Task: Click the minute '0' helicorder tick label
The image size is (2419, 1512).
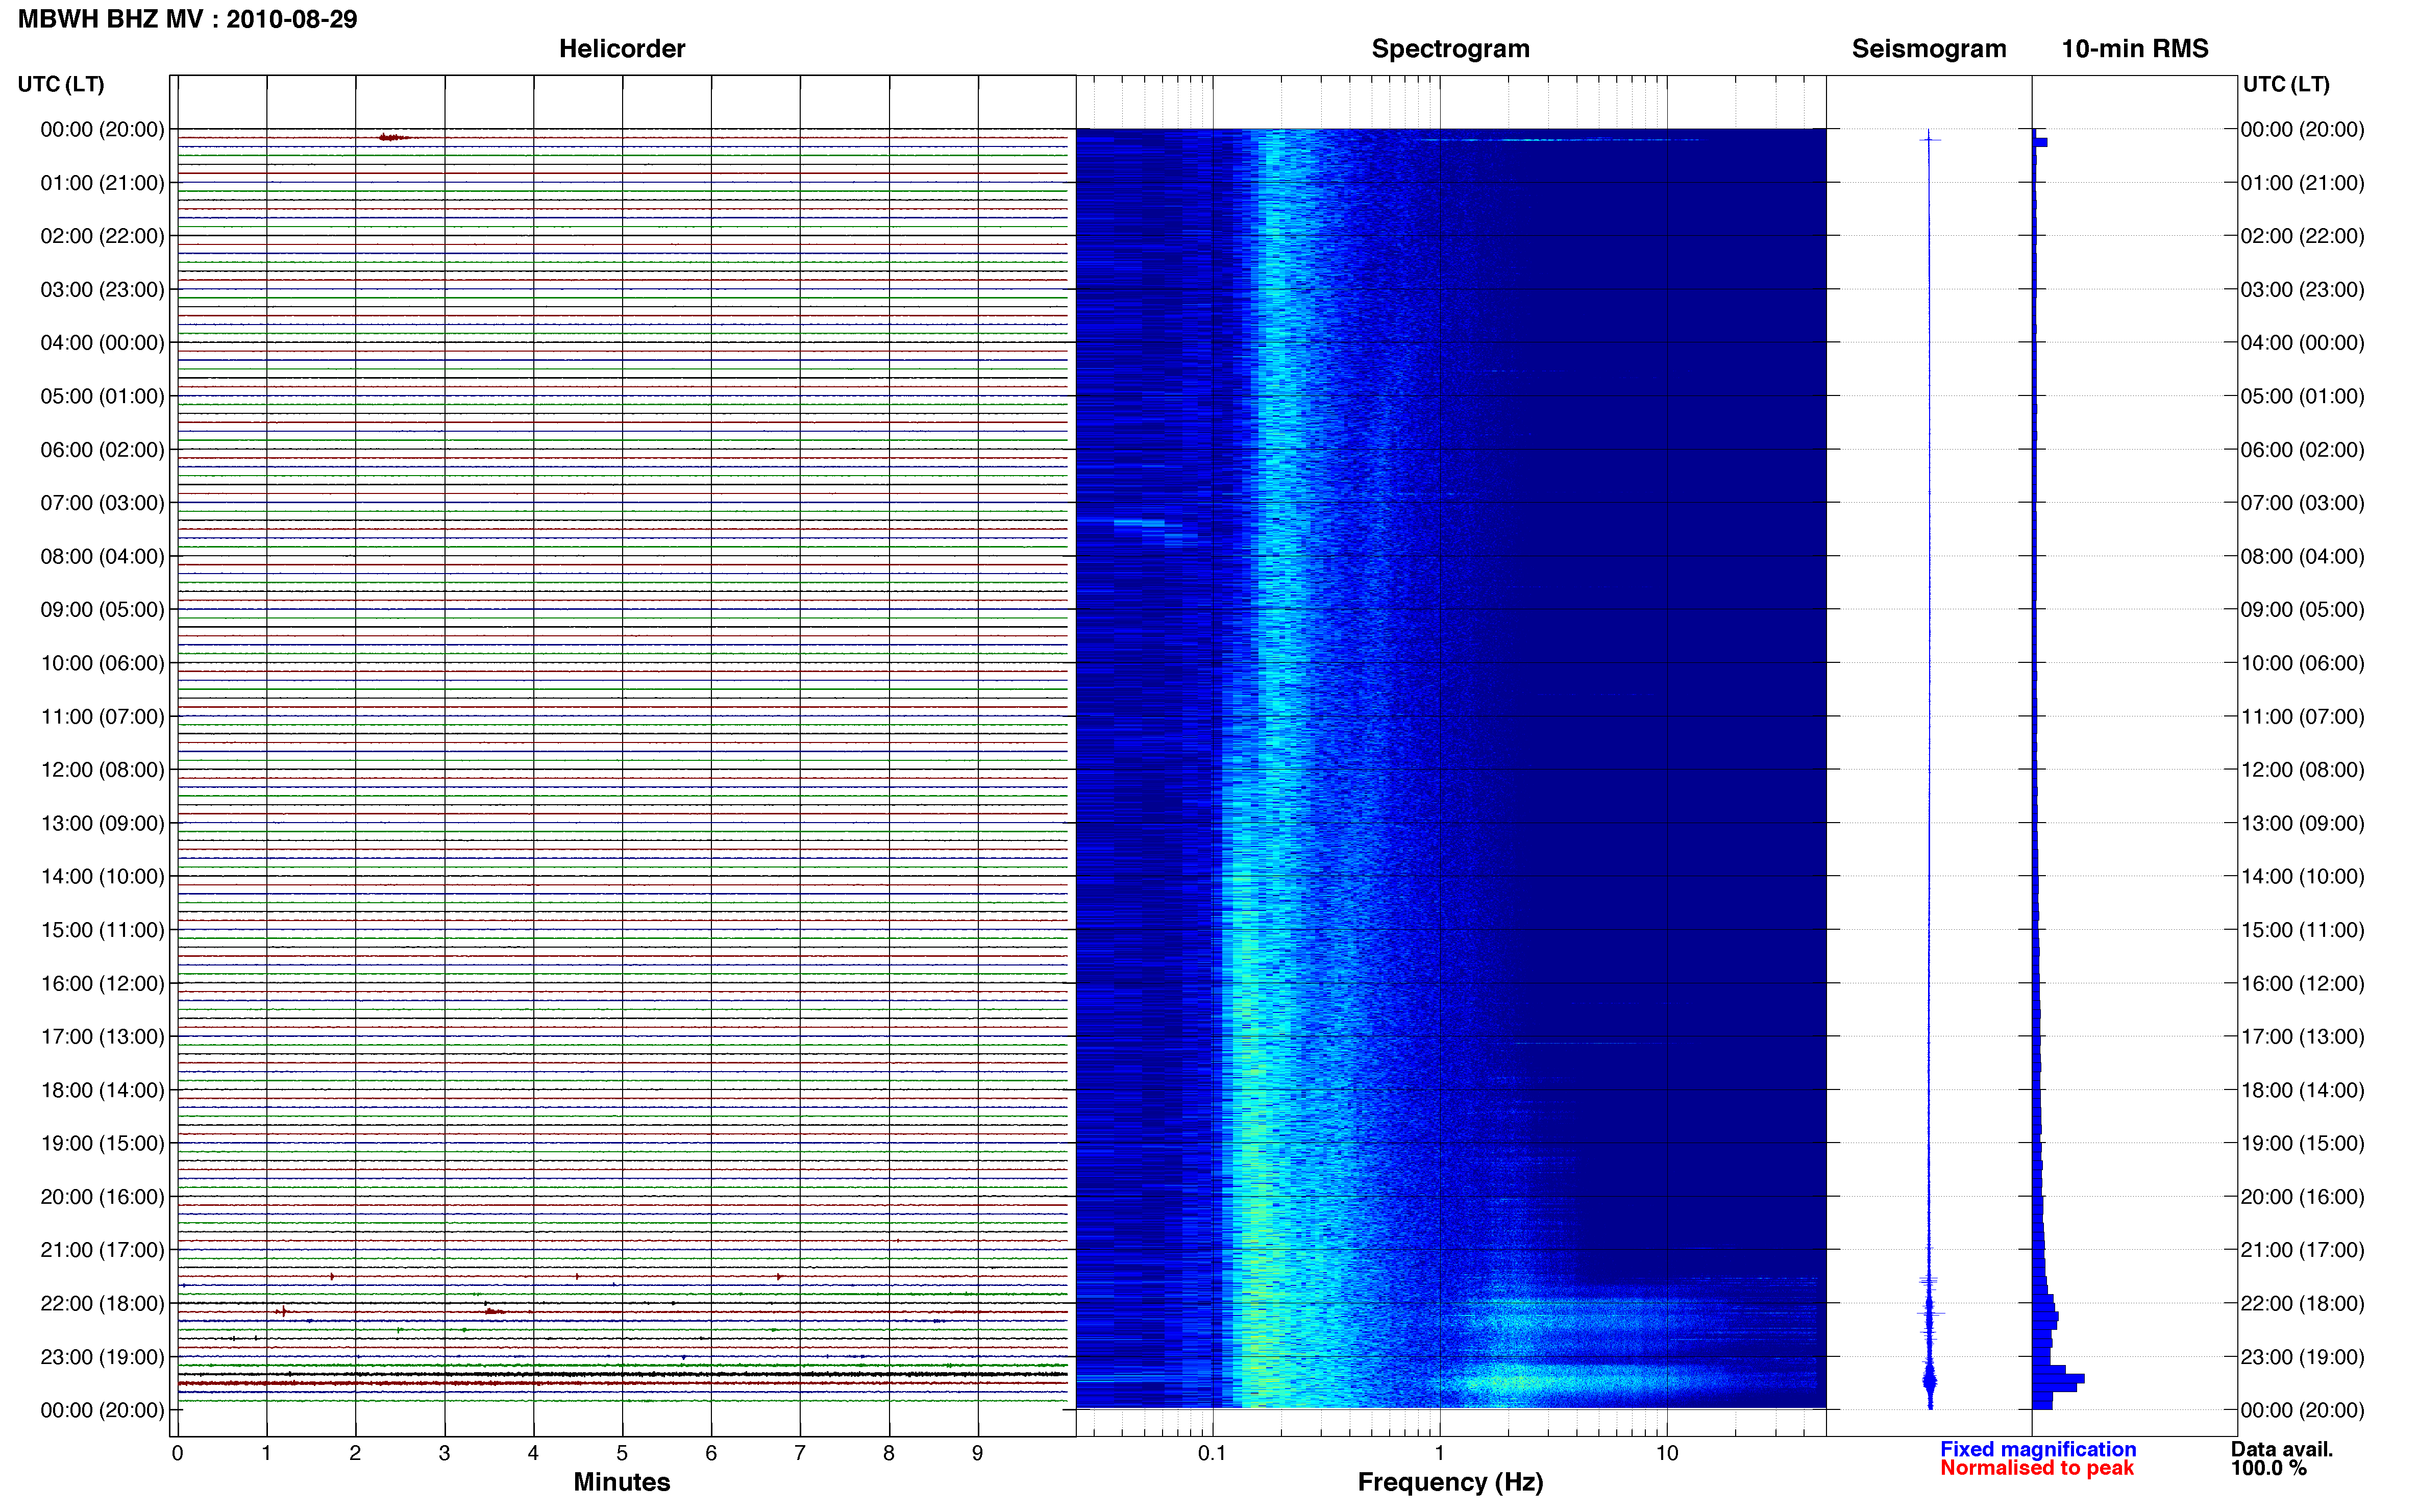Action: point(177,1453)
